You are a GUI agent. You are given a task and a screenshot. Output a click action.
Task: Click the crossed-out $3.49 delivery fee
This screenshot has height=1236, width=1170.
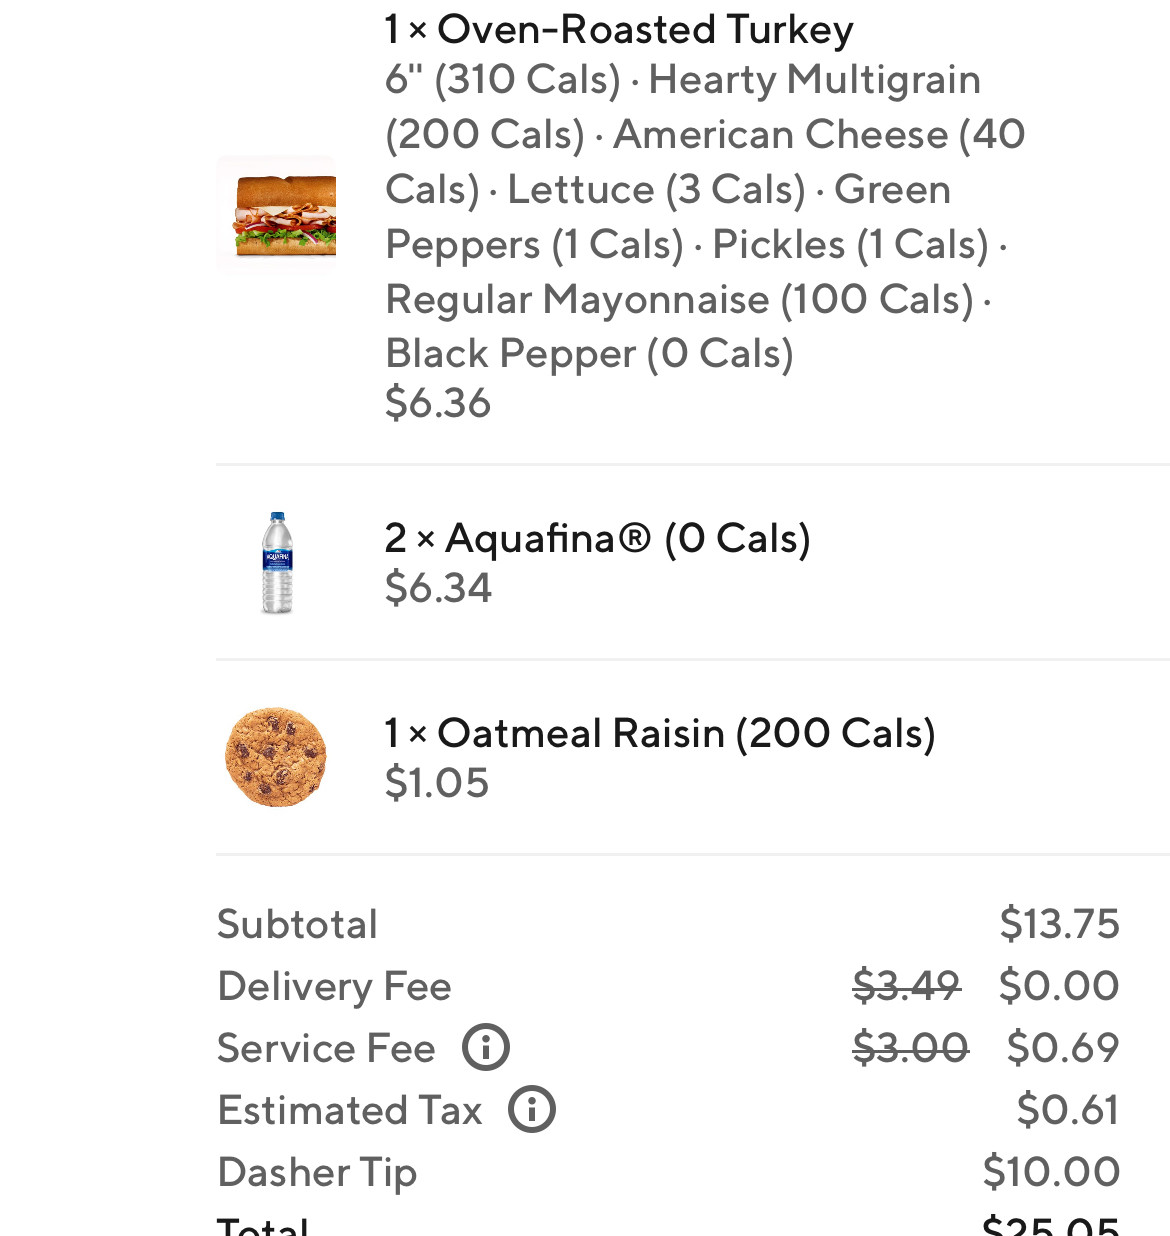907,986
